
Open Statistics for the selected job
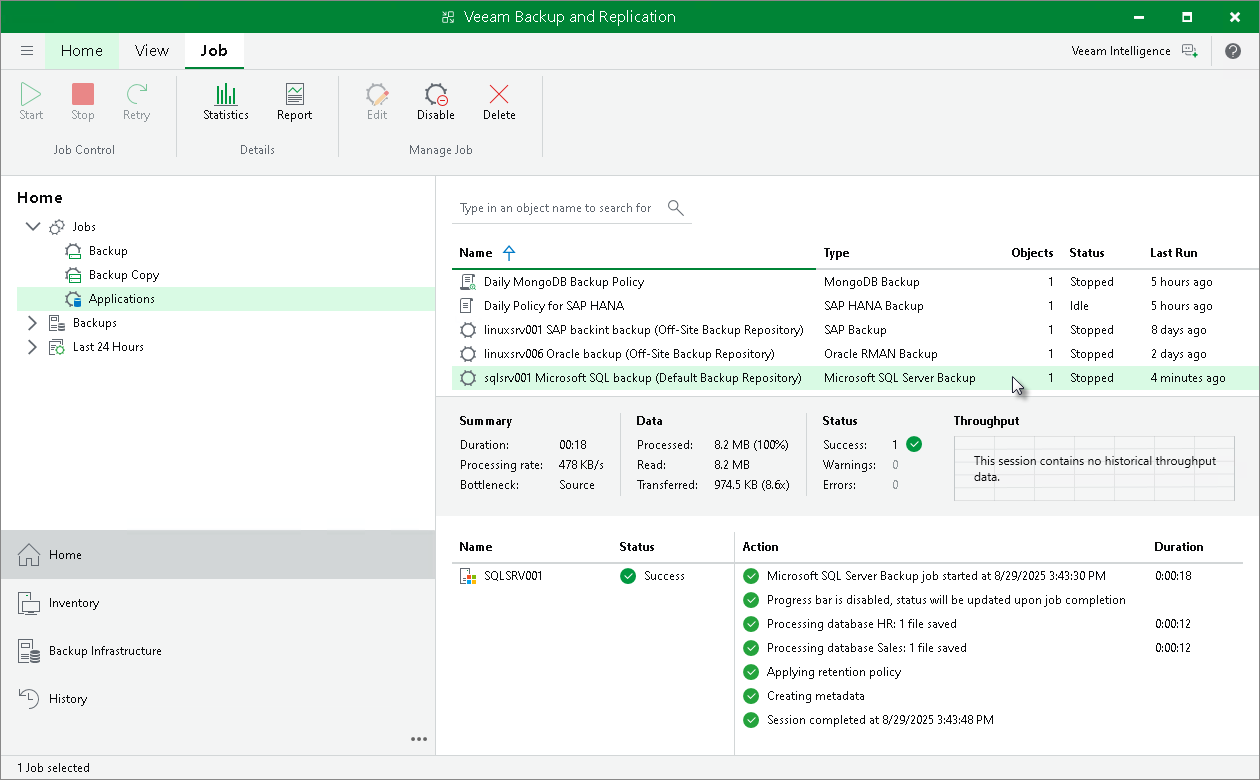click(225, 100)
